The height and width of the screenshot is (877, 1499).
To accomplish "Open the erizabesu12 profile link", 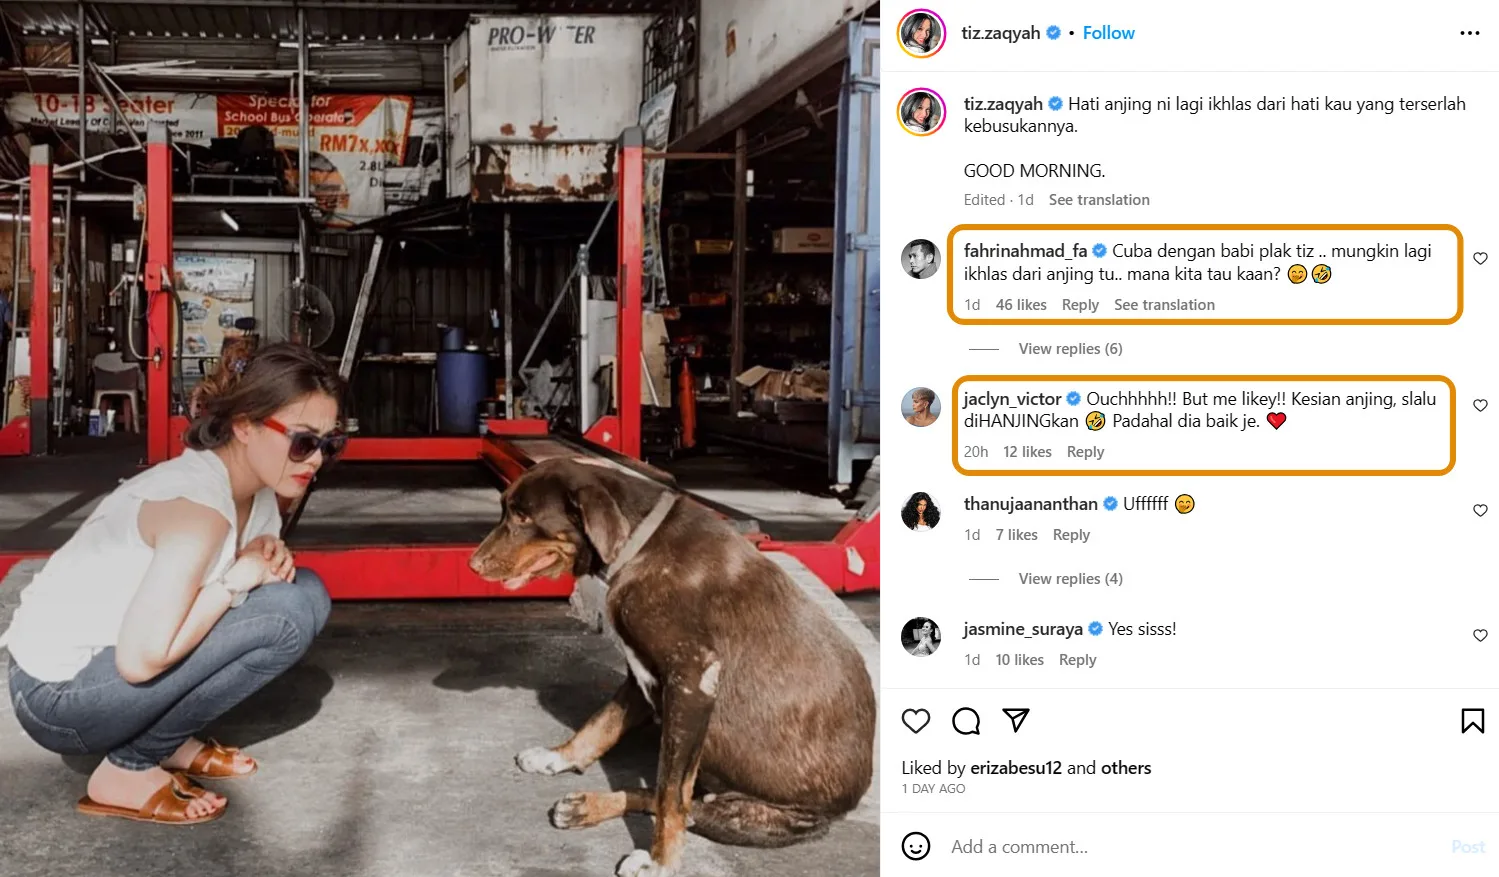I will pyautogui.click(x=1015, y=768).
